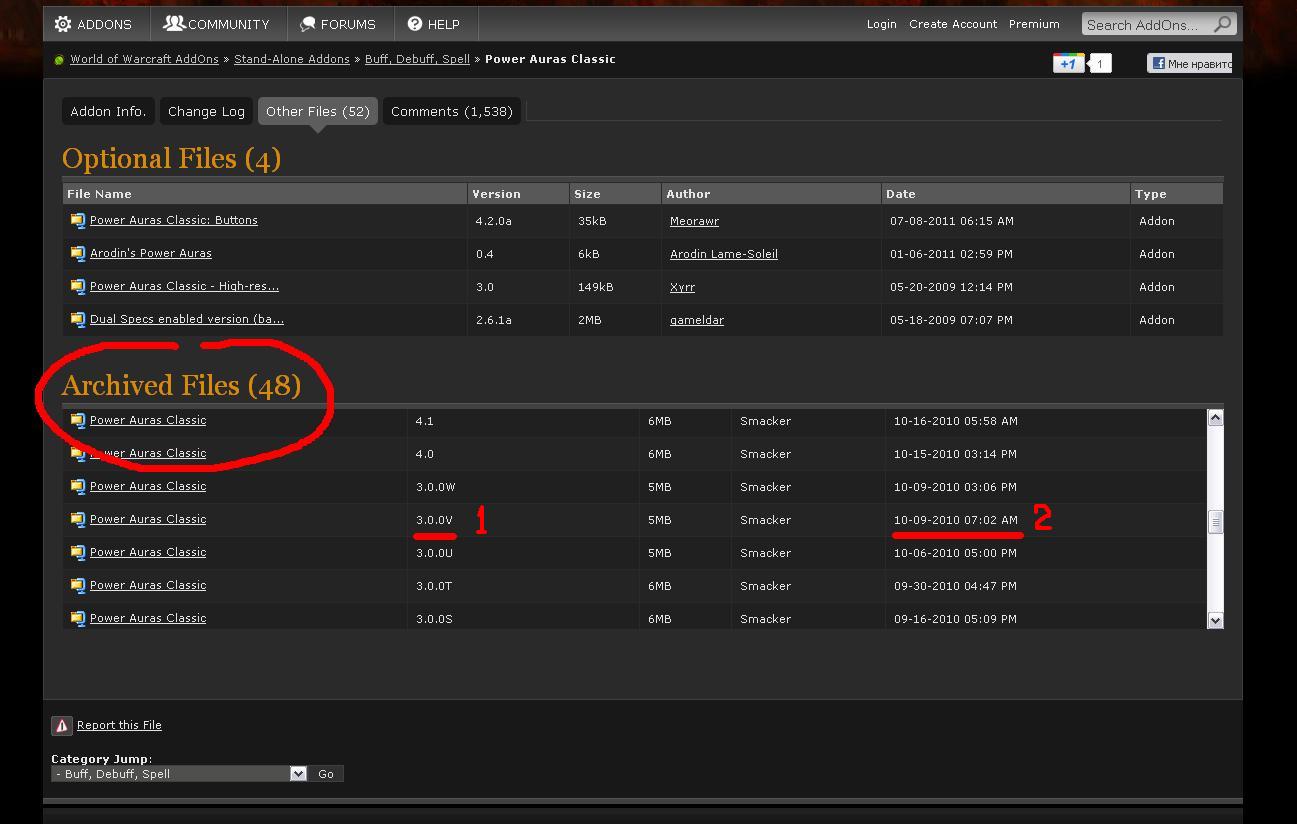Viewport: 1297px width, 824px height.
Task: Click Create Account link
Action: pyautogui.click(x=952, y=24)
